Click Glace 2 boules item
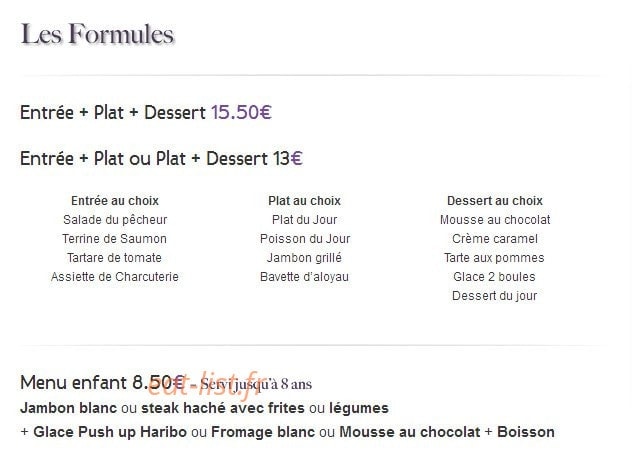Screen dimensions: 632x462 pyautogui.click(x=495, y=277)
